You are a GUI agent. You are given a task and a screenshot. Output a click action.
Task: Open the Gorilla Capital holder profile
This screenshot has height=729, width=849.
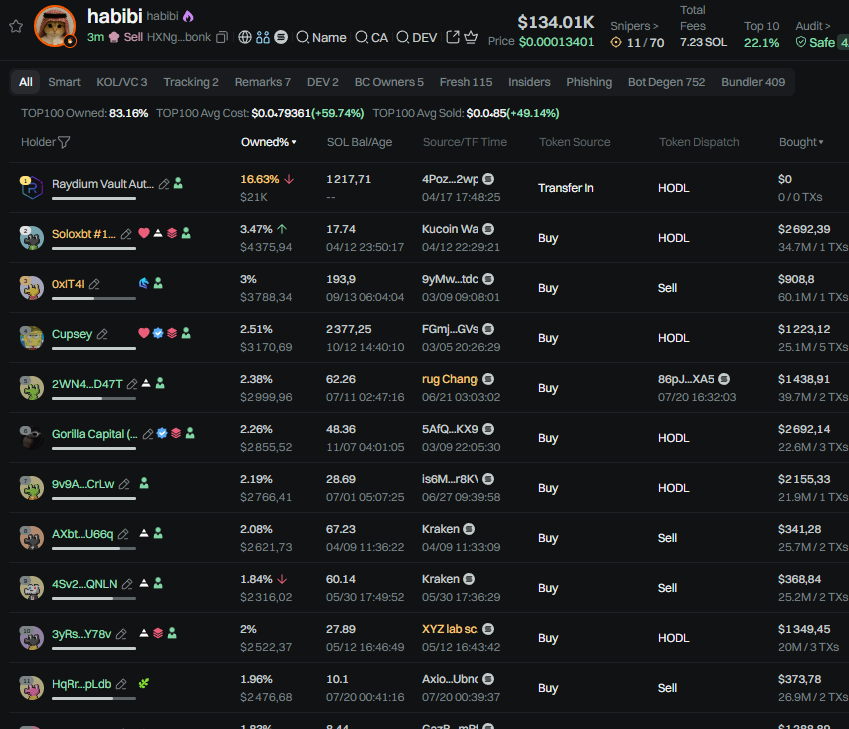coord(95,434)
